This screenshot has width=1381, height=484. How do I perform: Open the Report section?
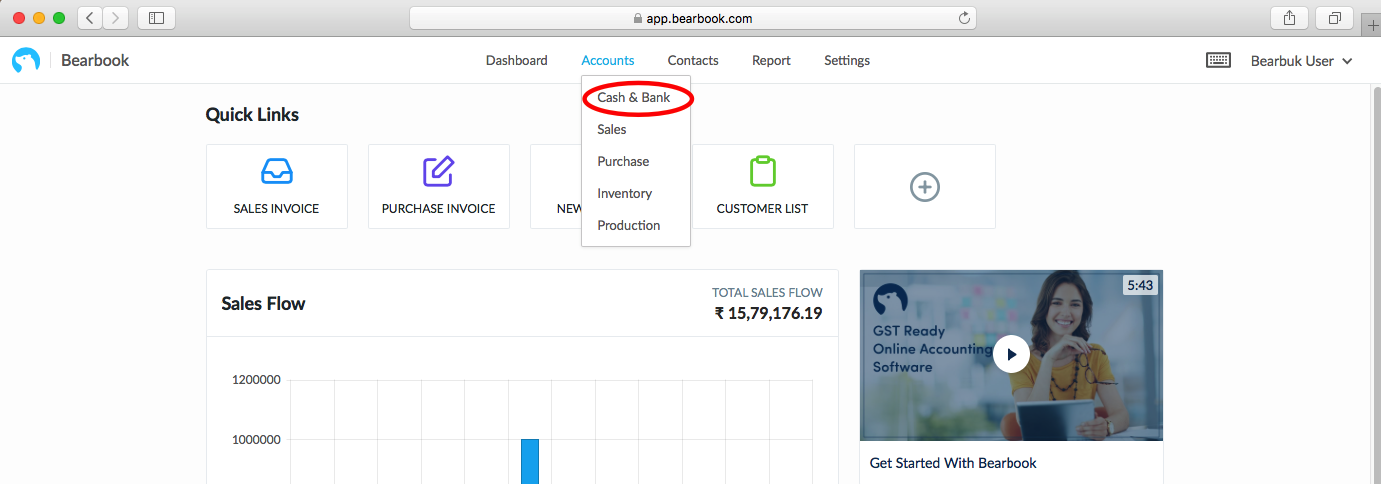tap(771, 61)
